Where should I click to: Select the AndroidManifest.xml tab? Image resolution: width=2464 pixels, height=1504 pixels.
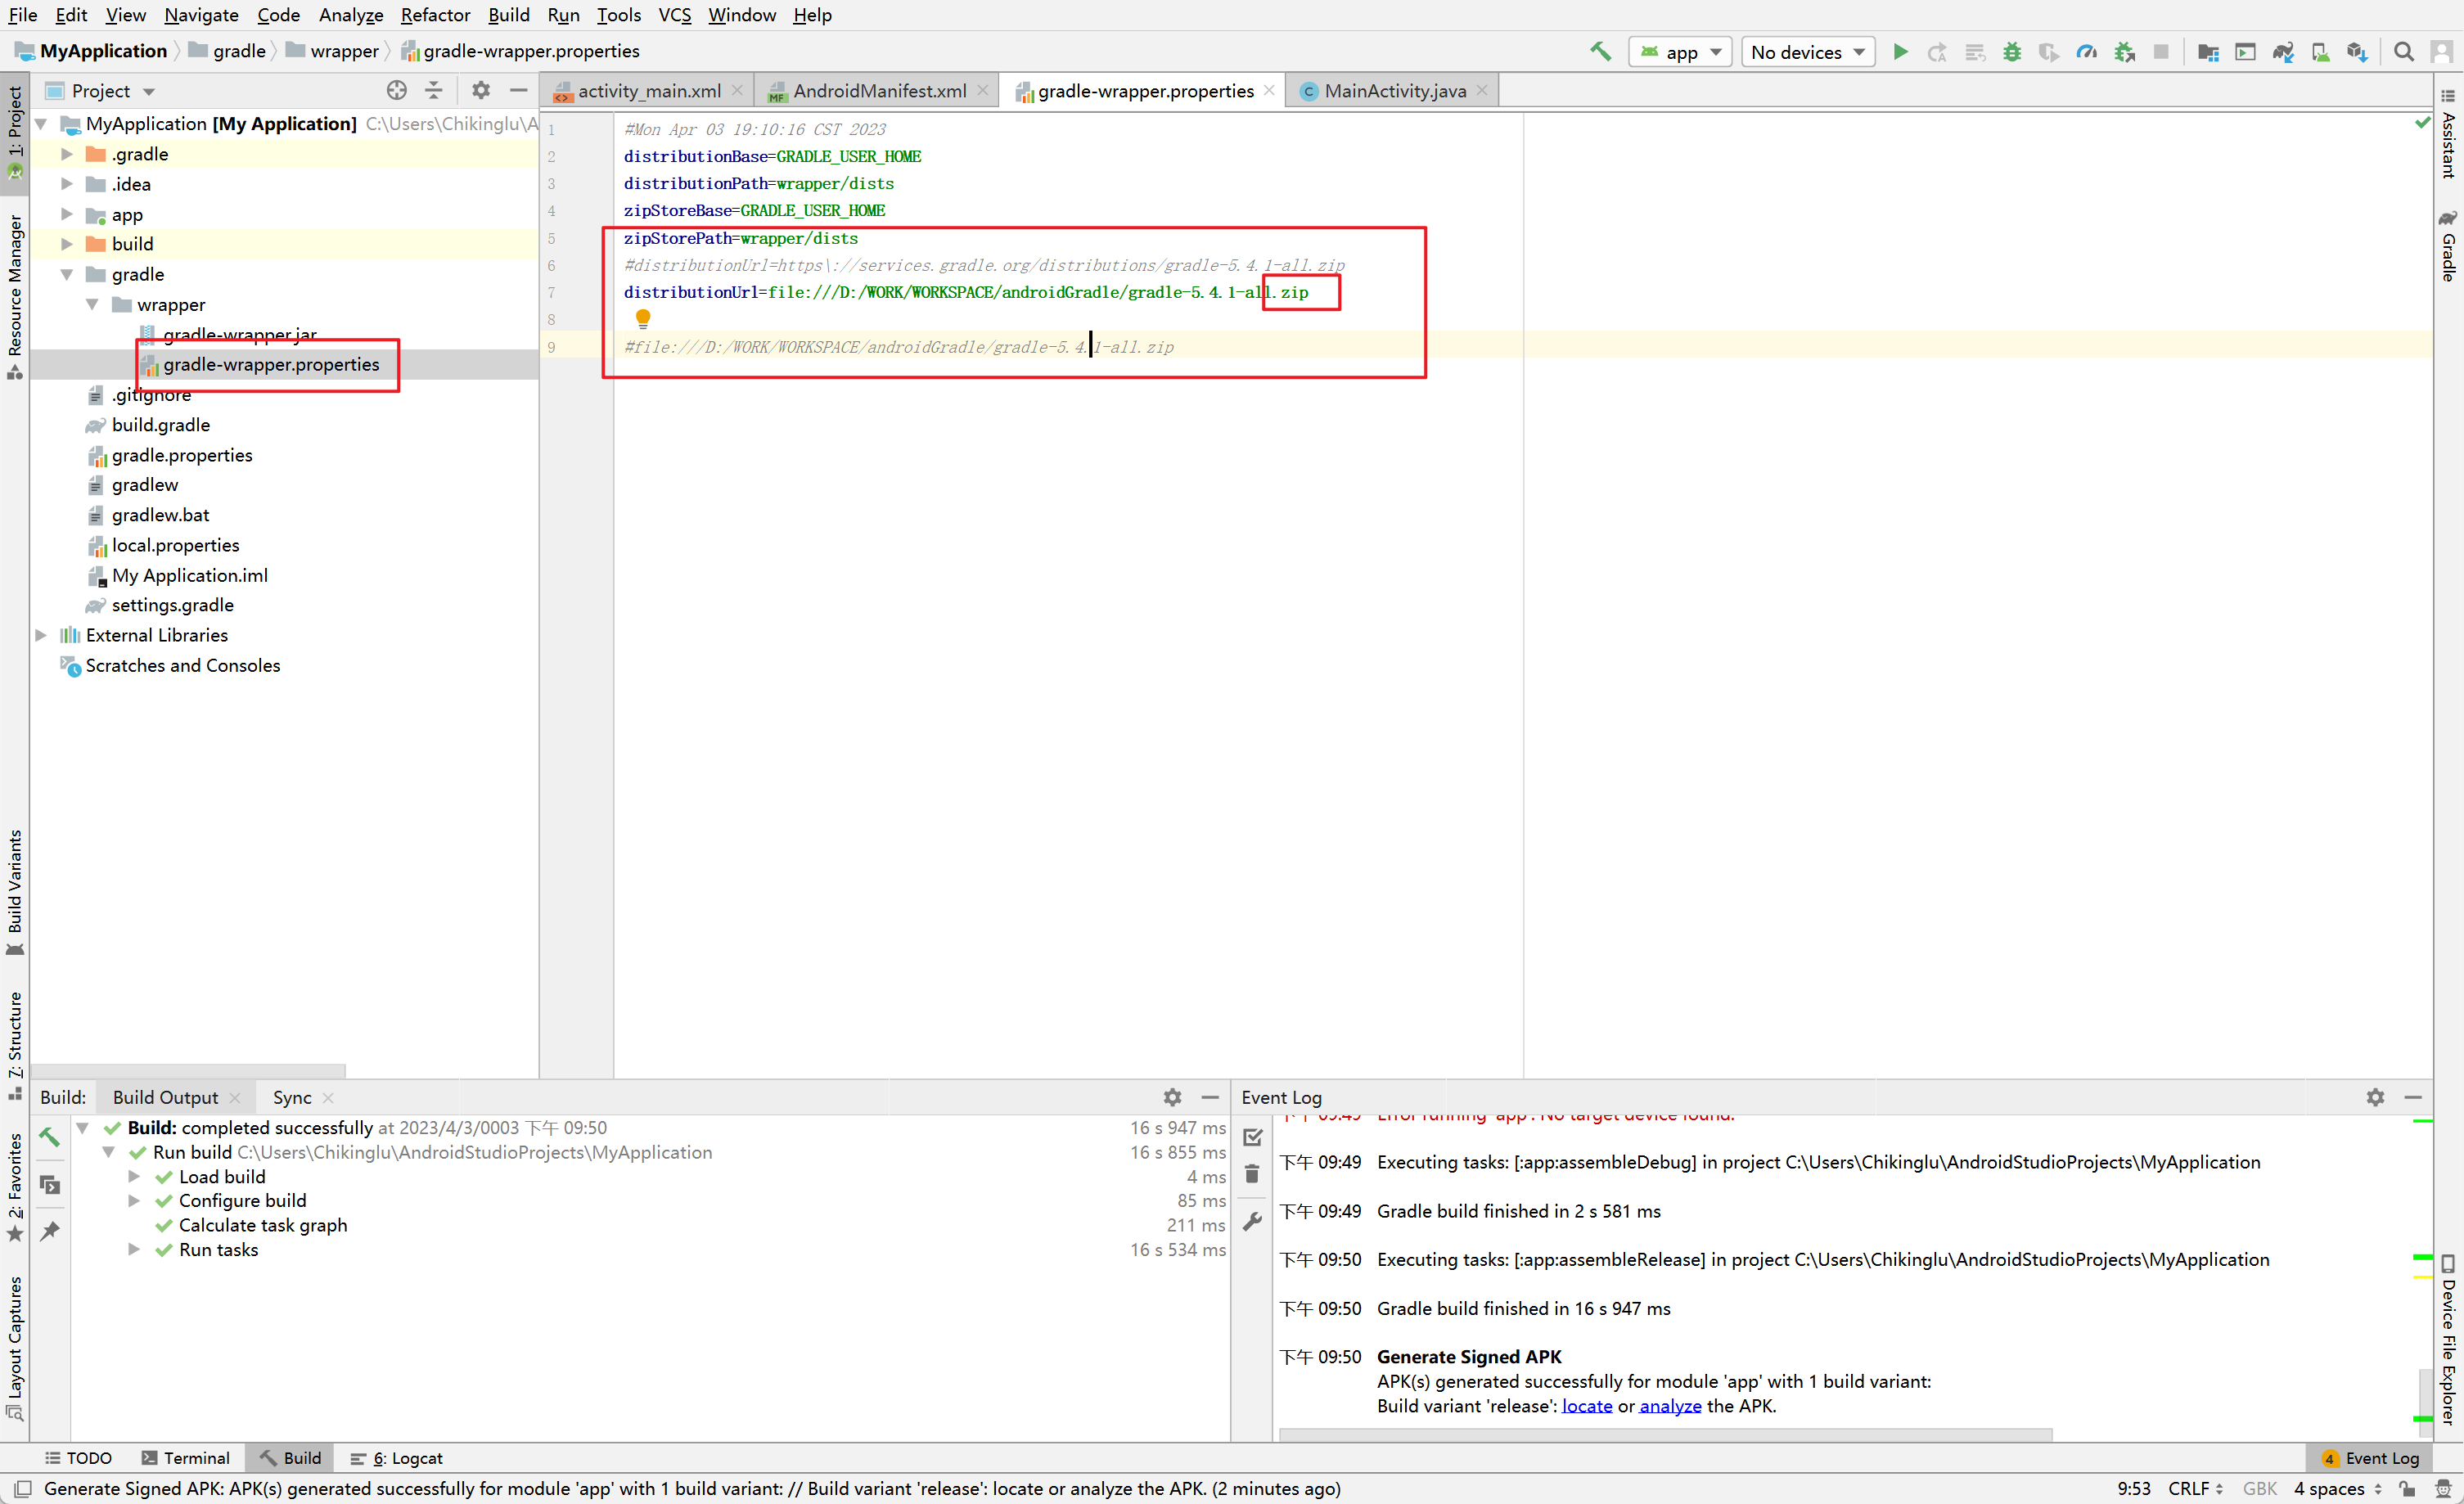coord(876,90)
